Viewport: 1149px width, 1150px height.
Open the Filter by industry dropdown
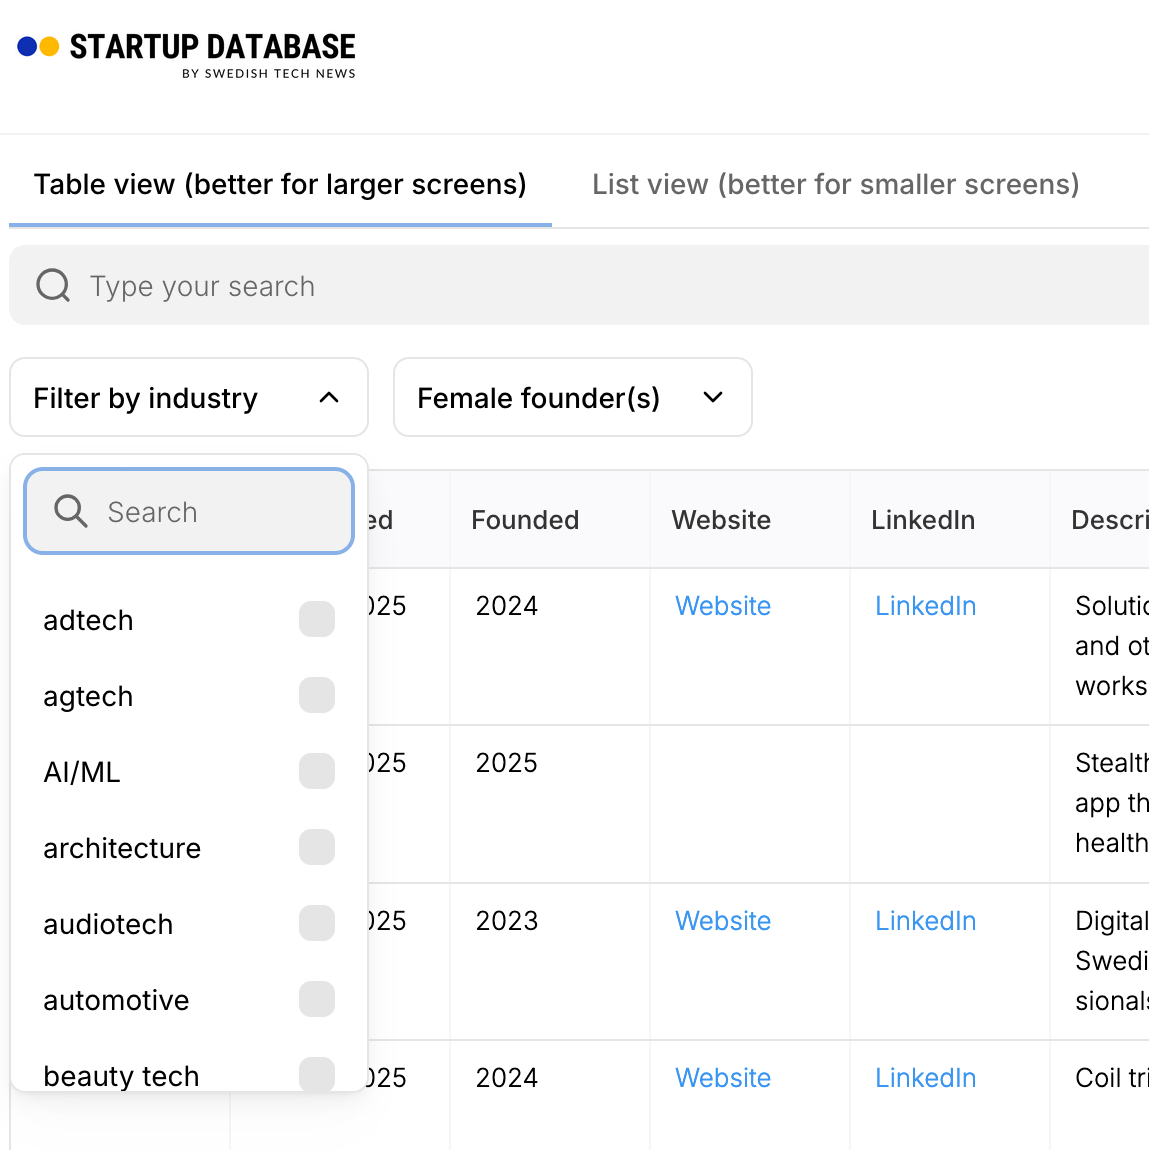pyautogui.click(x=189, y=398)
